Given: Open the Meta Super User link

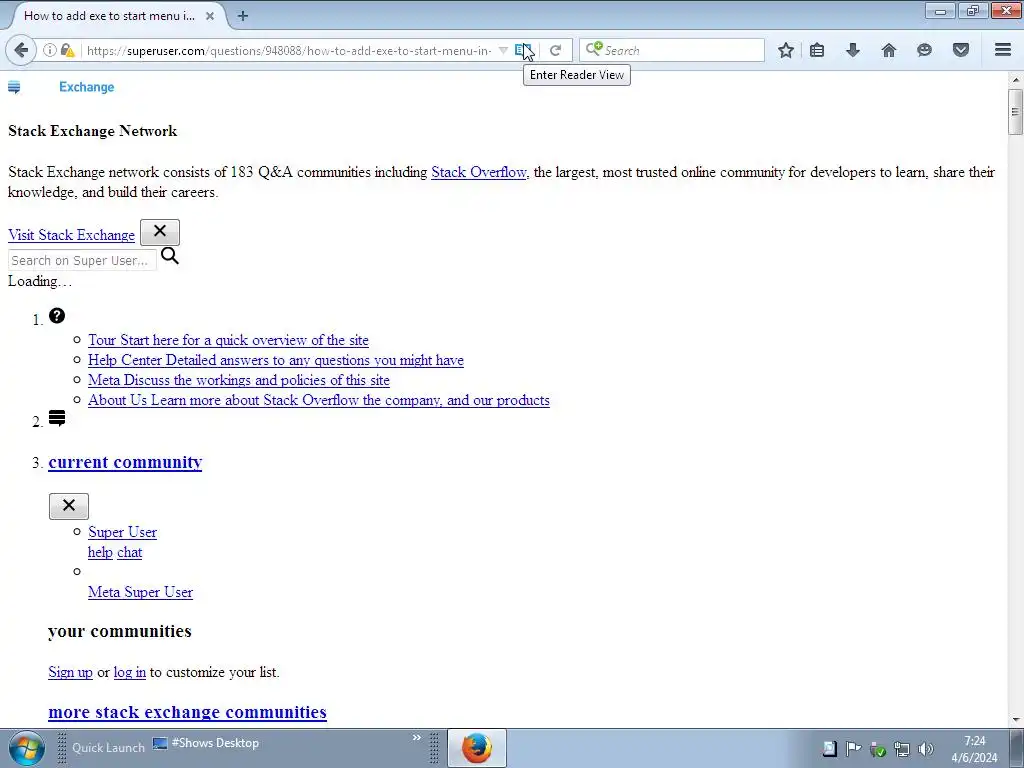Looking at the screenshot, I should [x=140, y=592].
